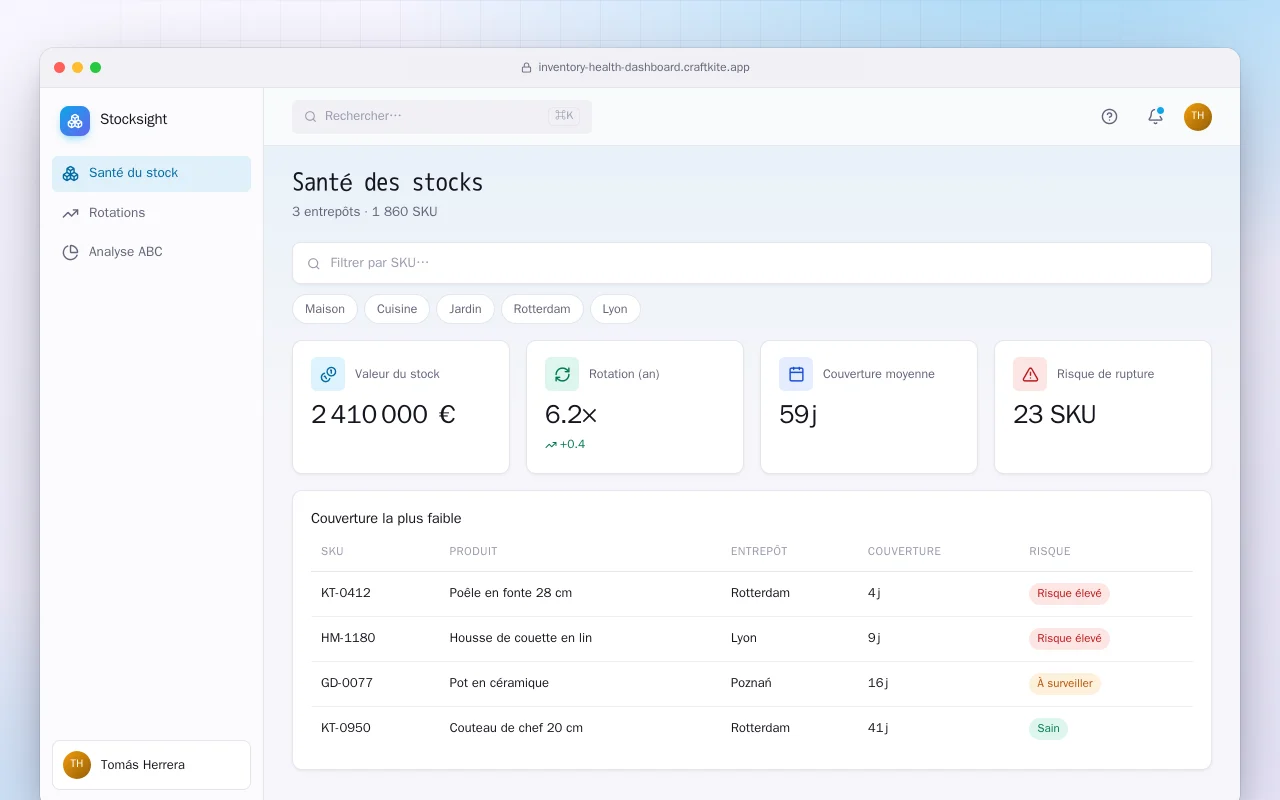Viewport: 1280px width, 800px height.
Task: Focus the Rechercher search box
Action: pos(442,116)
